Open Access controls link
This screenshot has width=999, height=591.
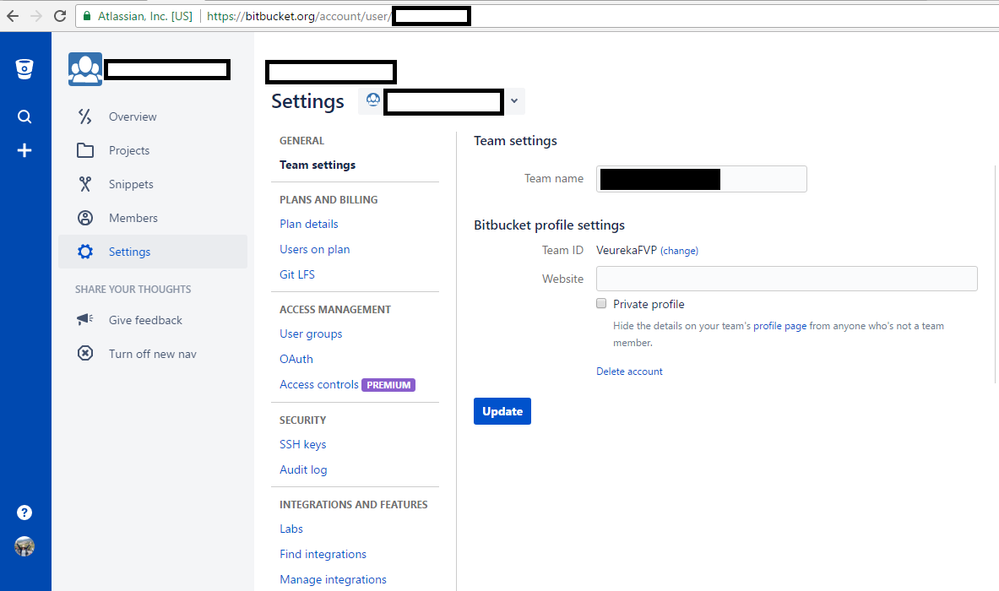pos(319,385)
